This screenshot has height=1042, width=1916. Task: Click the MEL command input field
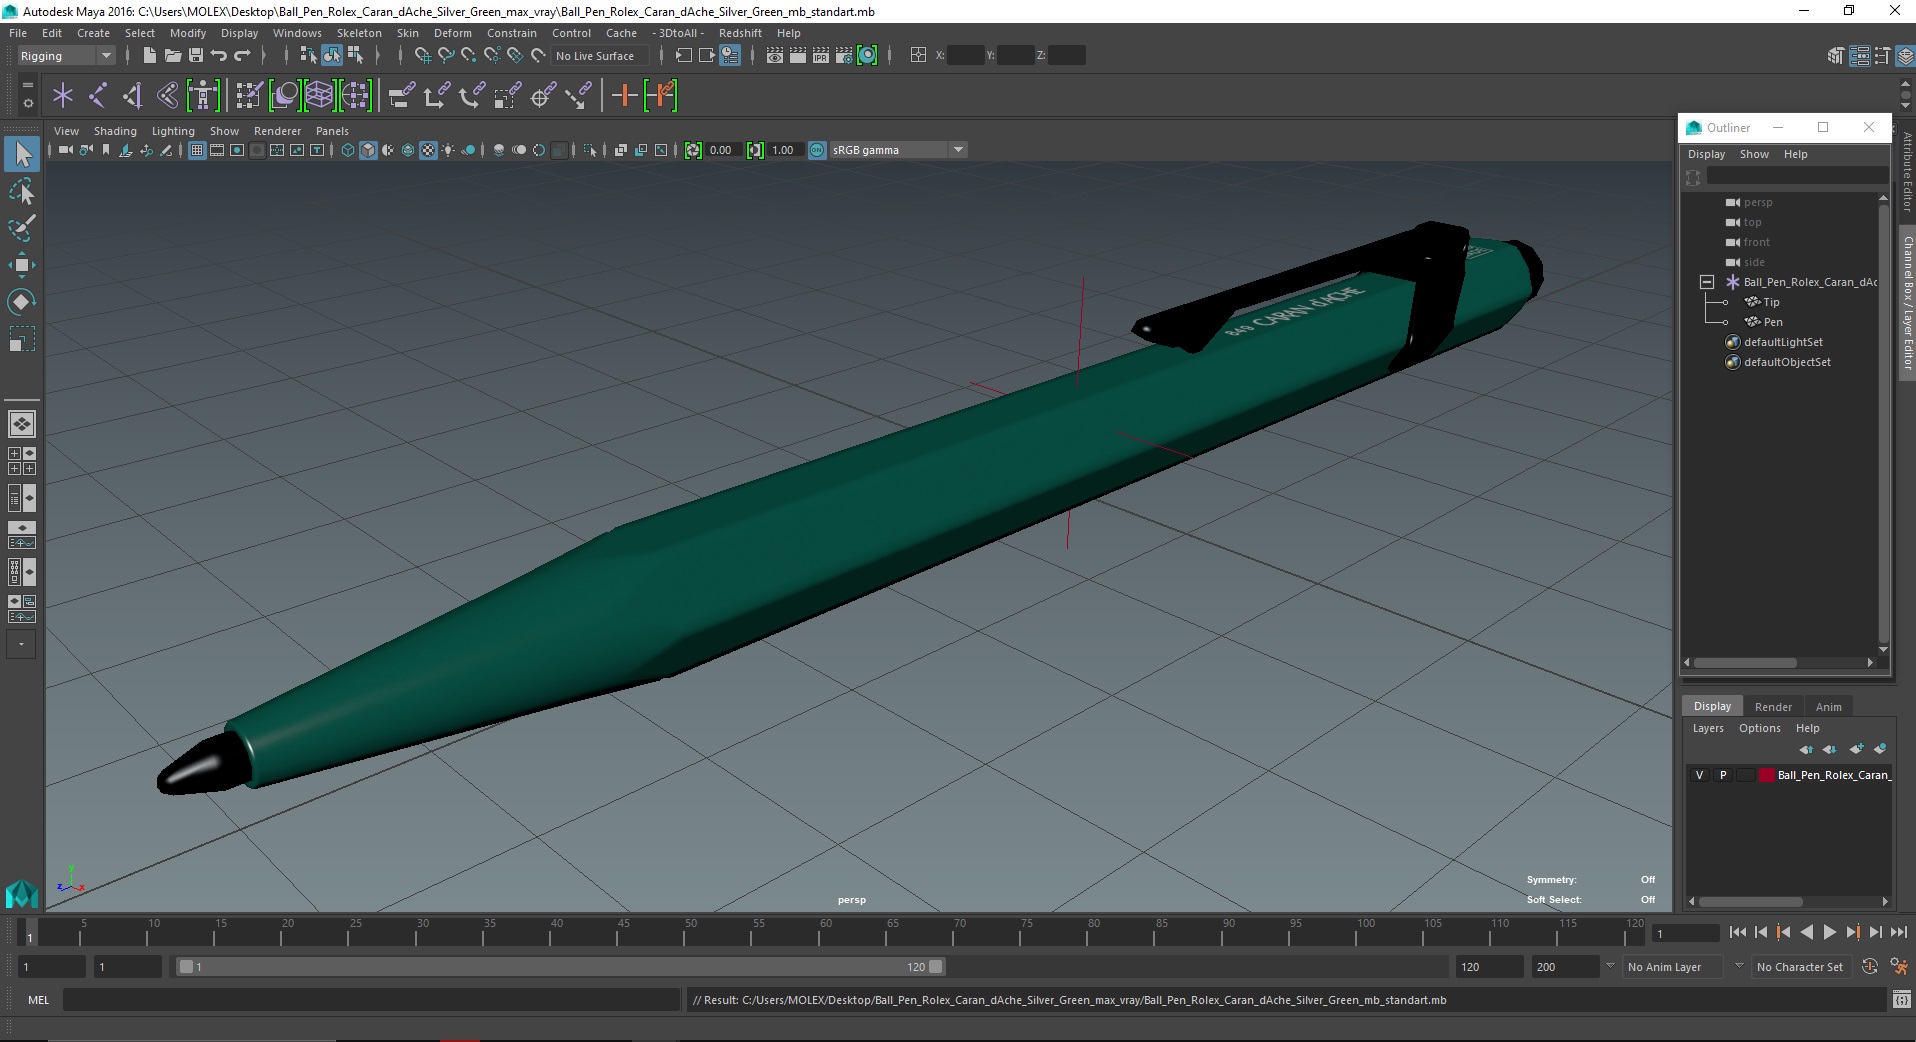(x=372, y=999)
